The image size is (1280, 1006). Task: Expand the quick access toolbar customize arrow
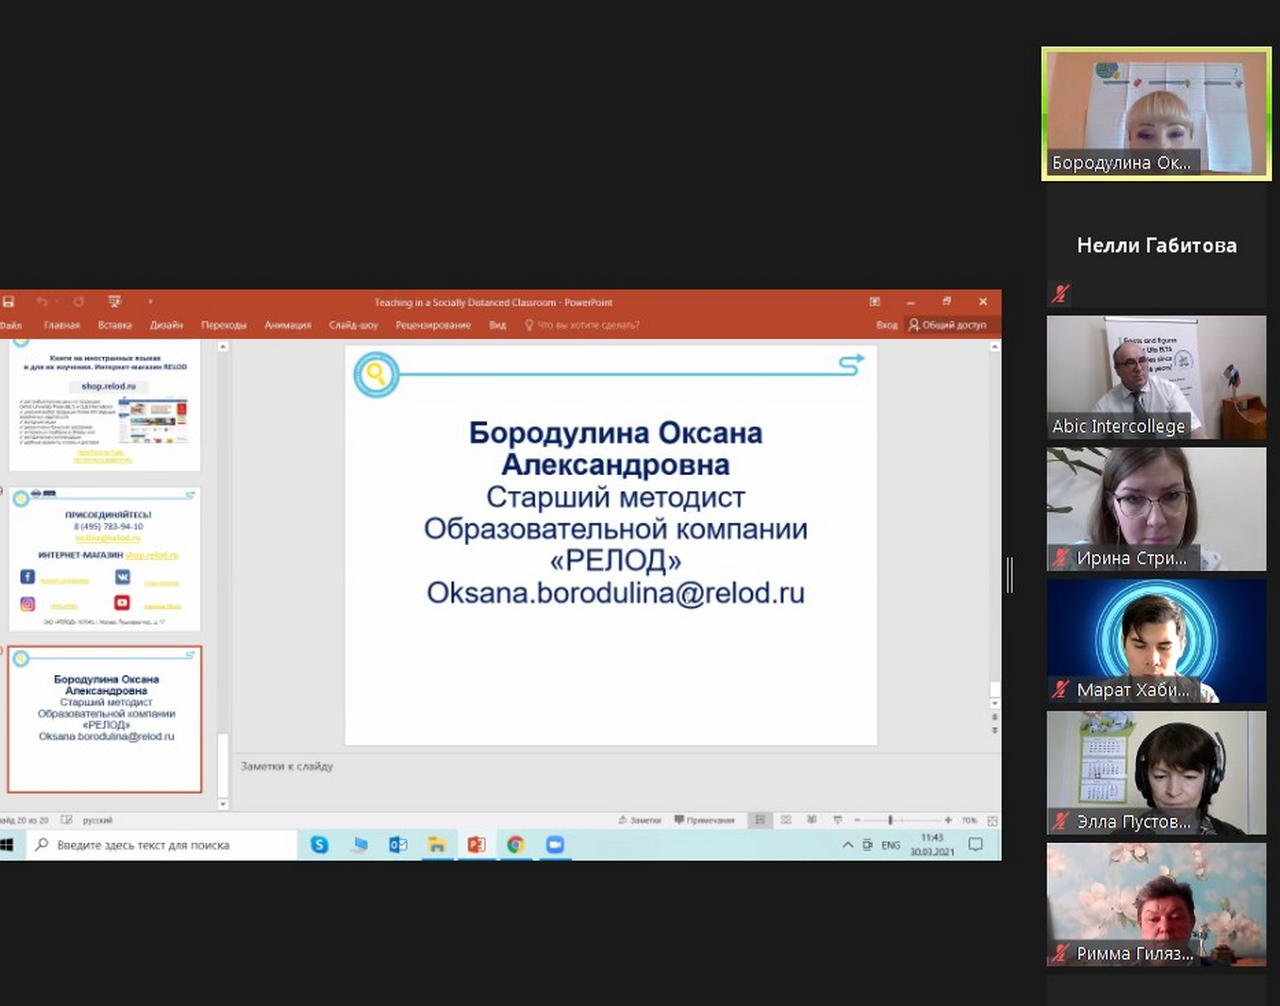(x=151, y=302)
